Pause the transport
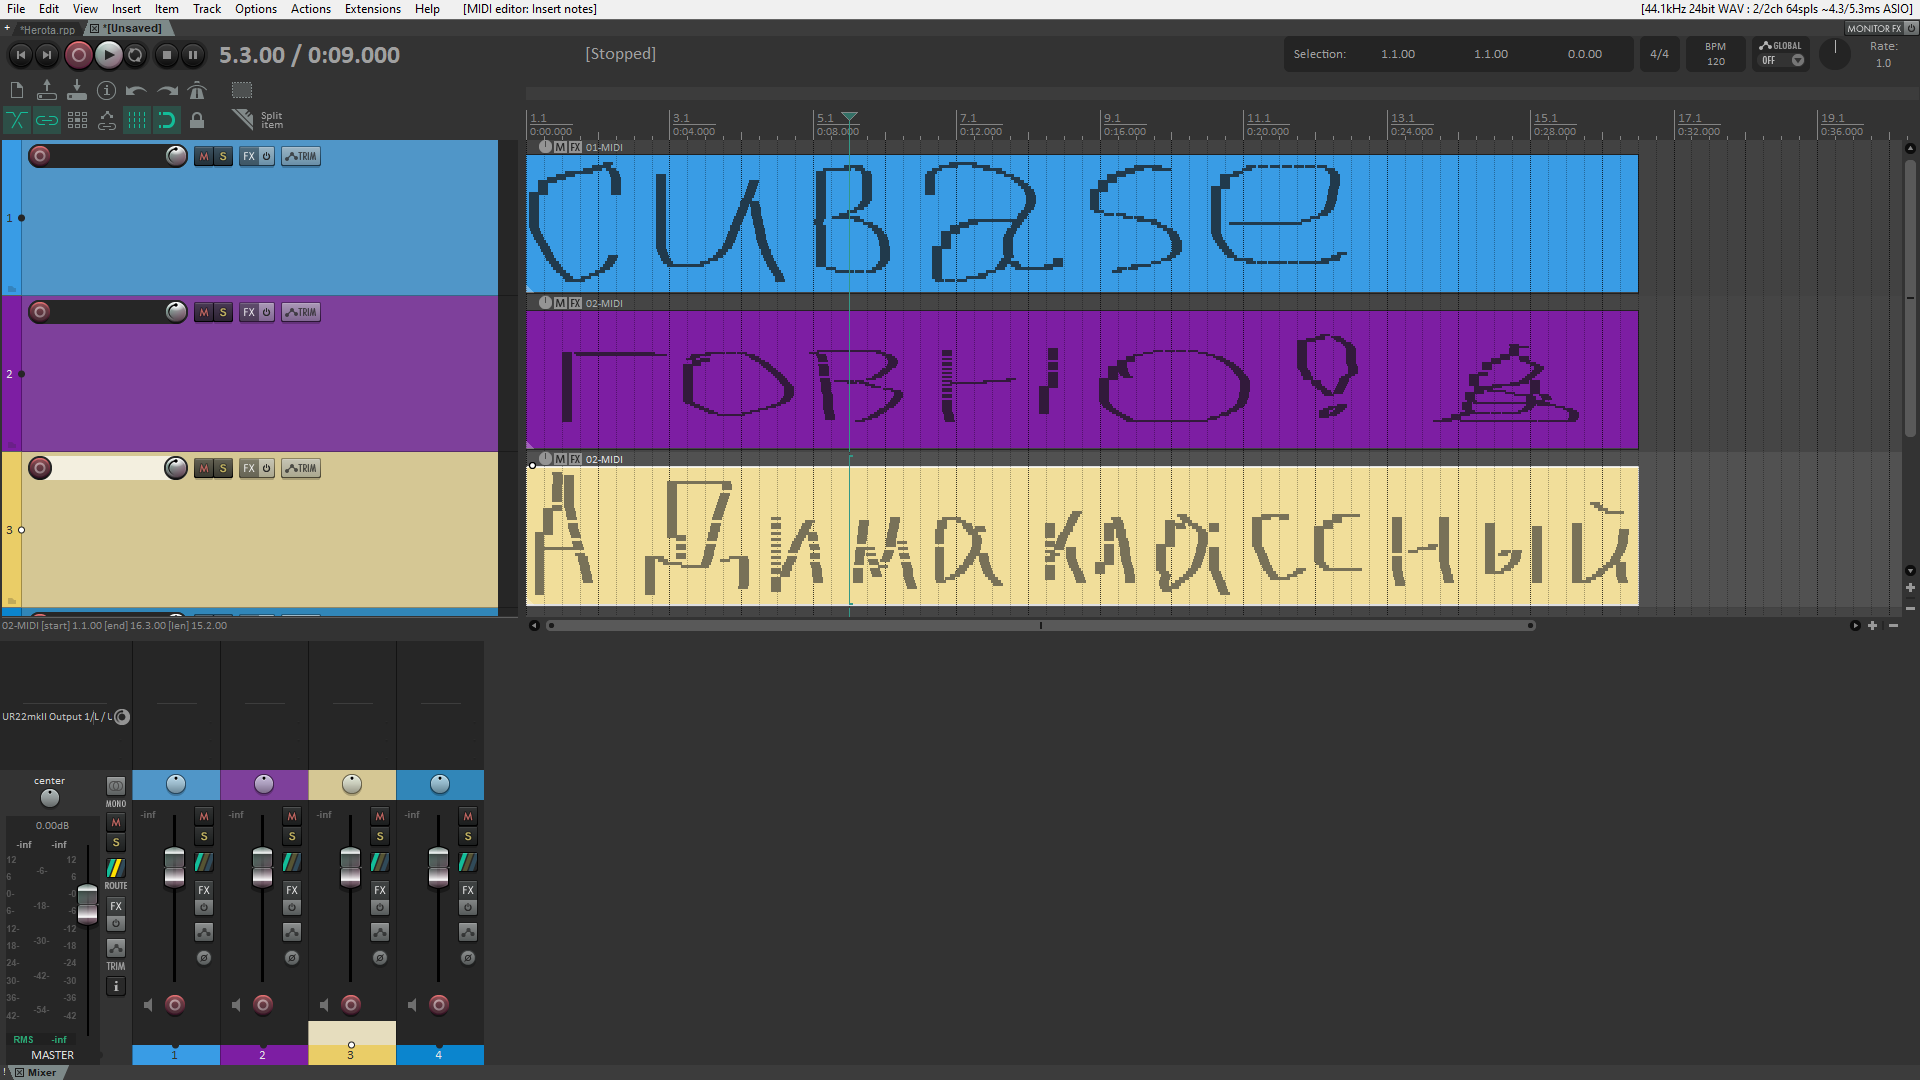The image size is (1920, 1080). coord(193,55)
